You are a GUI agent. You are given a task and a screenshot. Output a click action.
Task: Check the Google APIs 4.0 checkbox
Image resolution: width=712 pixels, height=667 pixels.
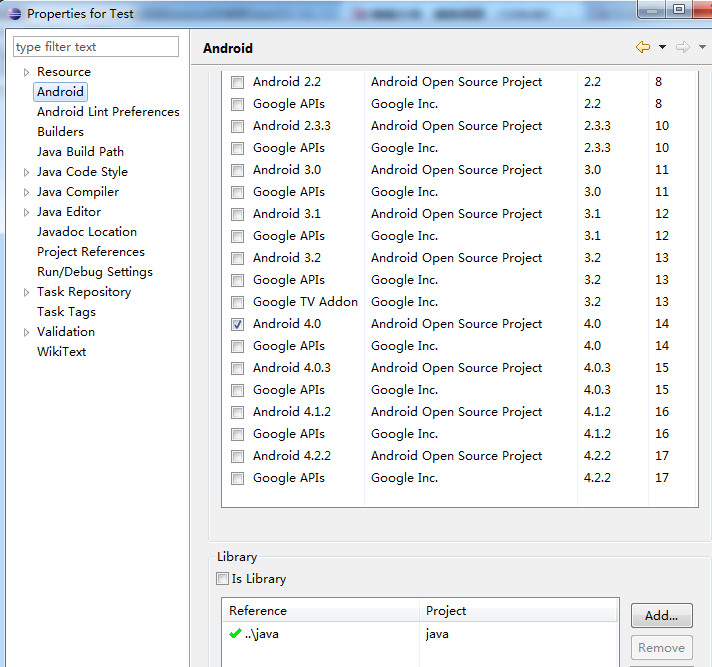click(x=237, y=346)
